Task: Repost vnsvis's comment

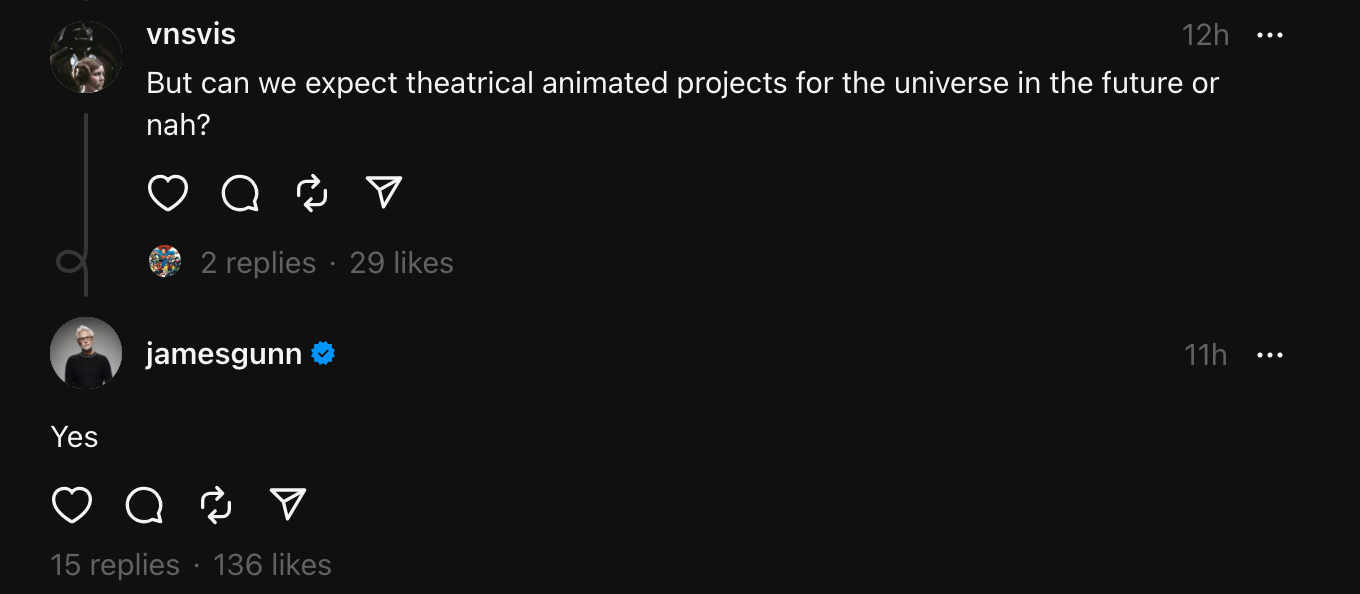Action: tap(311, 192)
